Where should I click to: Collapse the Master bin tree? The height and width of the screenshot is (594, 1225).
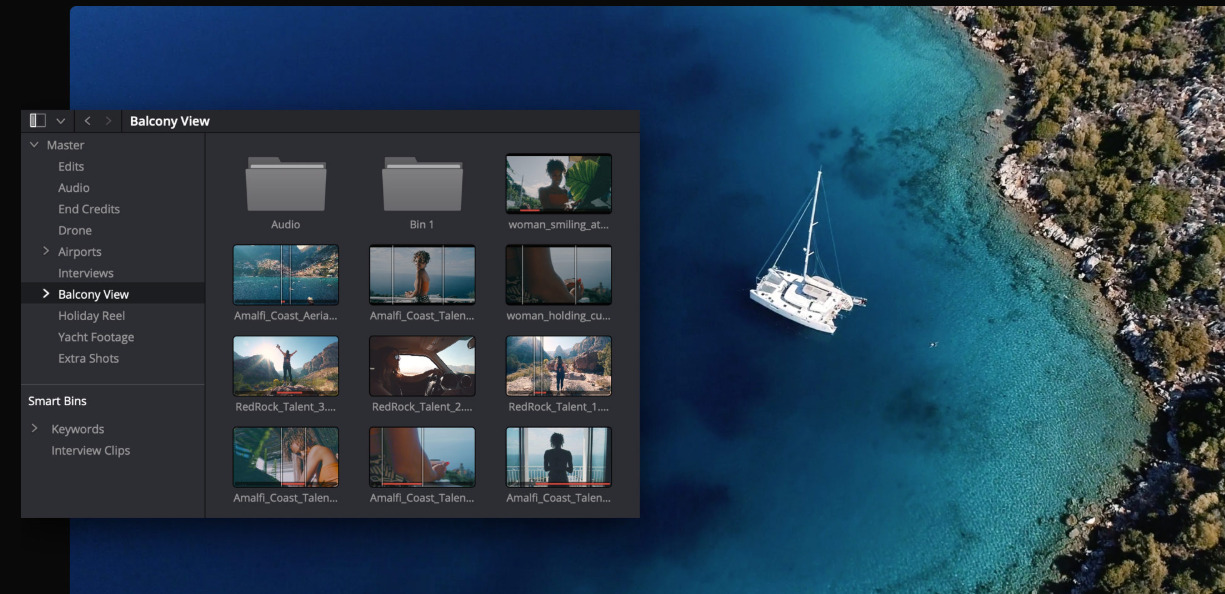tap(35, 145)
